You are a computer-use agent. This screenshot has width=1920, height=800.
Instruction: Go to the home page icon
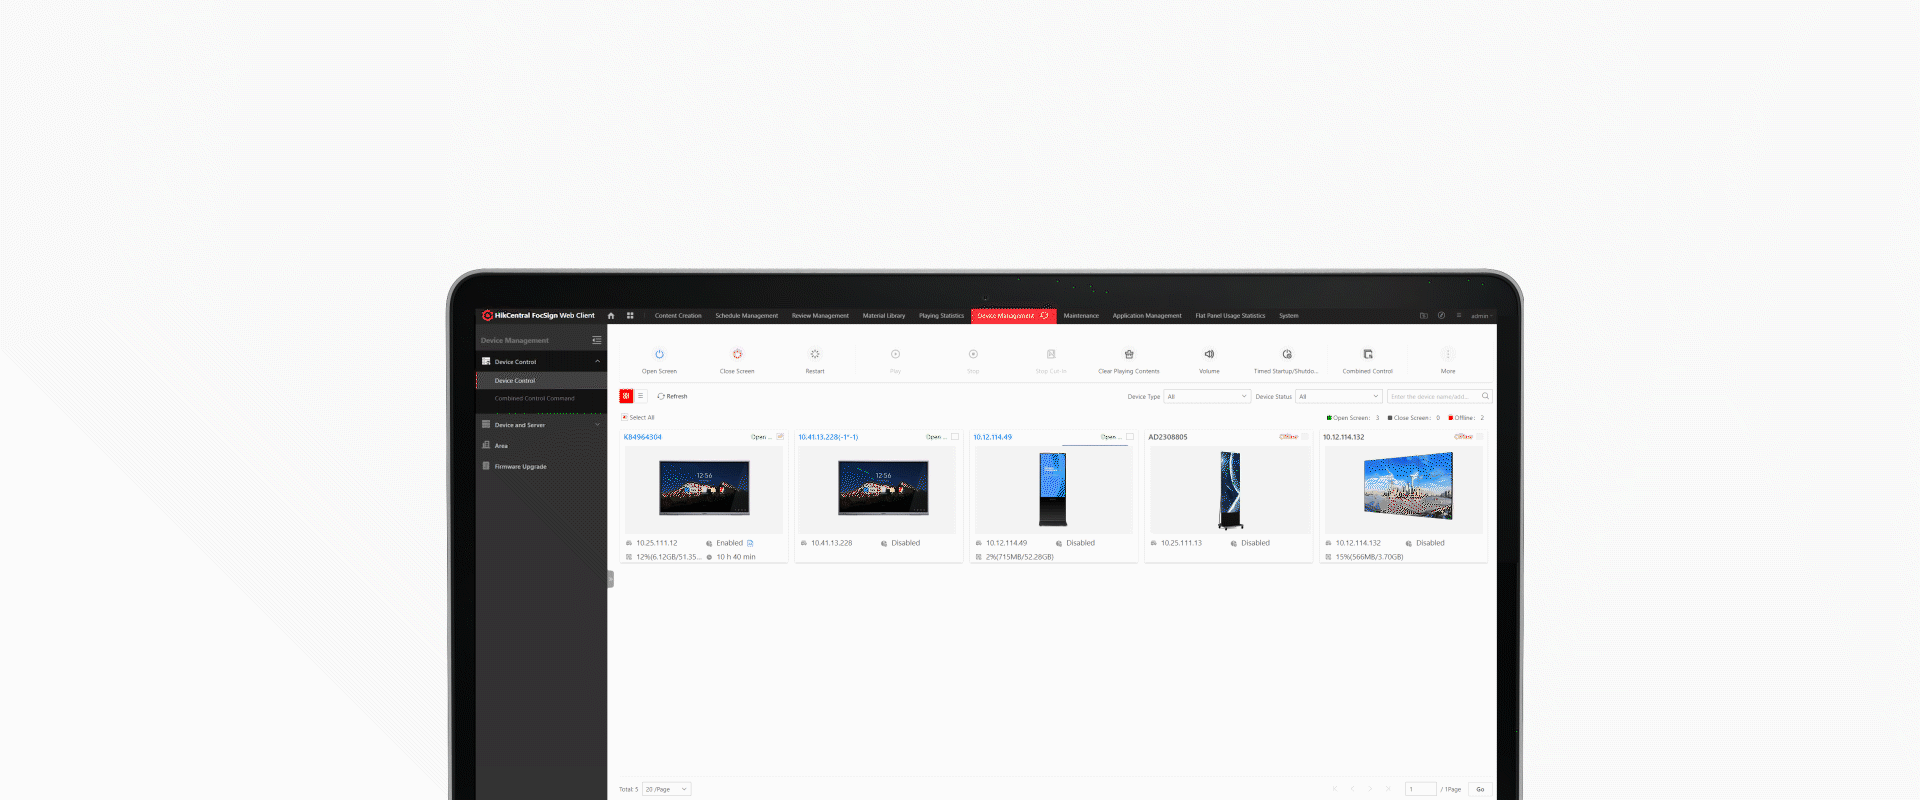click(x=611, y=316)
